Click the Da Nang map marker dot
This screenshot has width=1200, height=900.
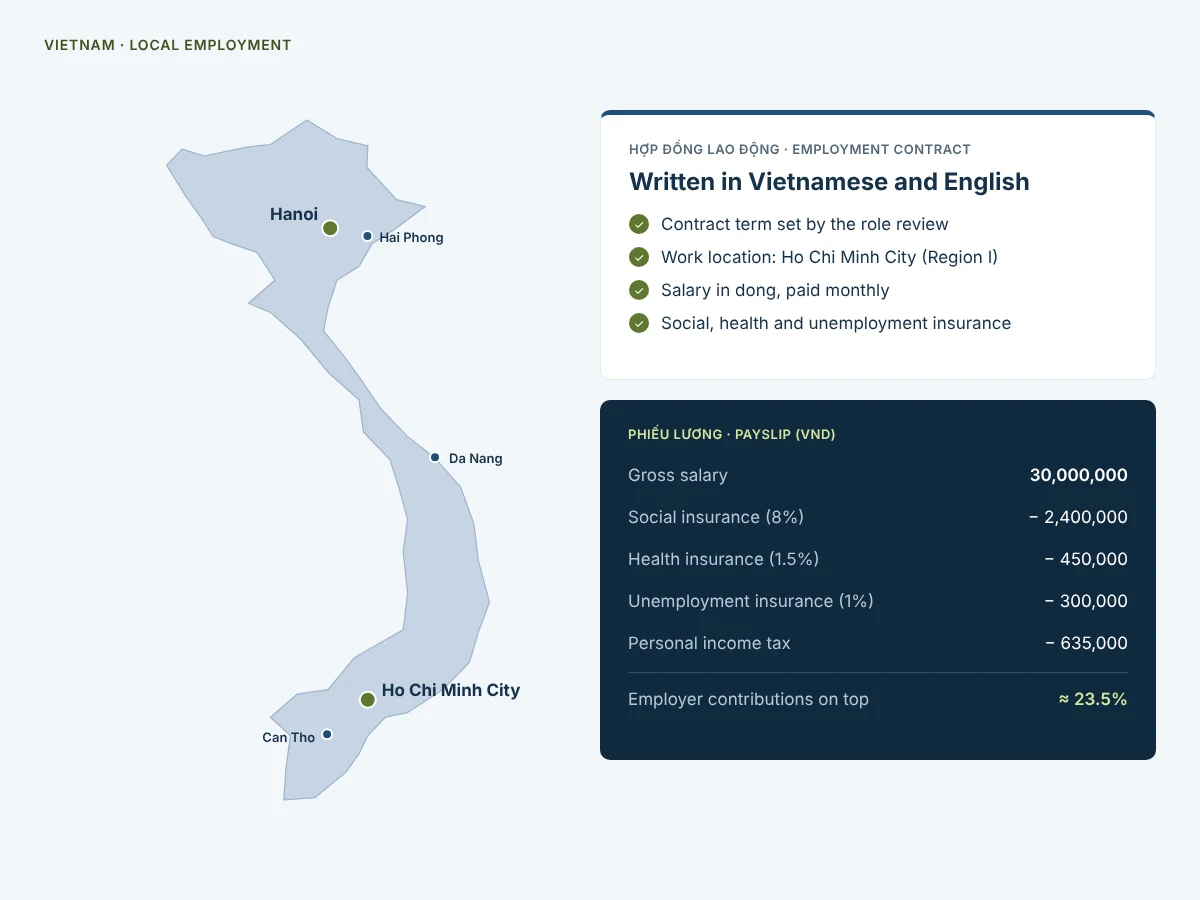click(435, 457)
